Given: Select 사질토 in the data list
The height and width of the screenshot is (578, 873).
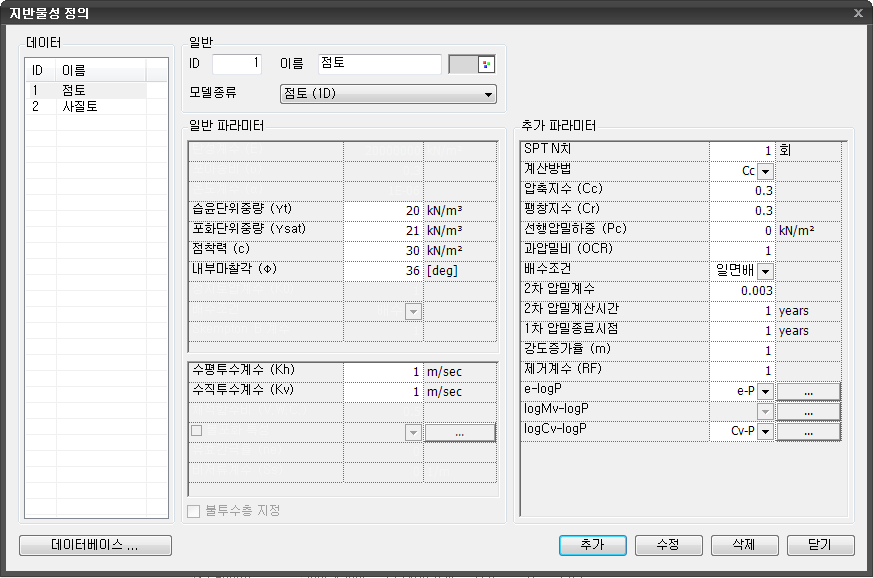Looking at the screenshot, I should coord(80,105).
